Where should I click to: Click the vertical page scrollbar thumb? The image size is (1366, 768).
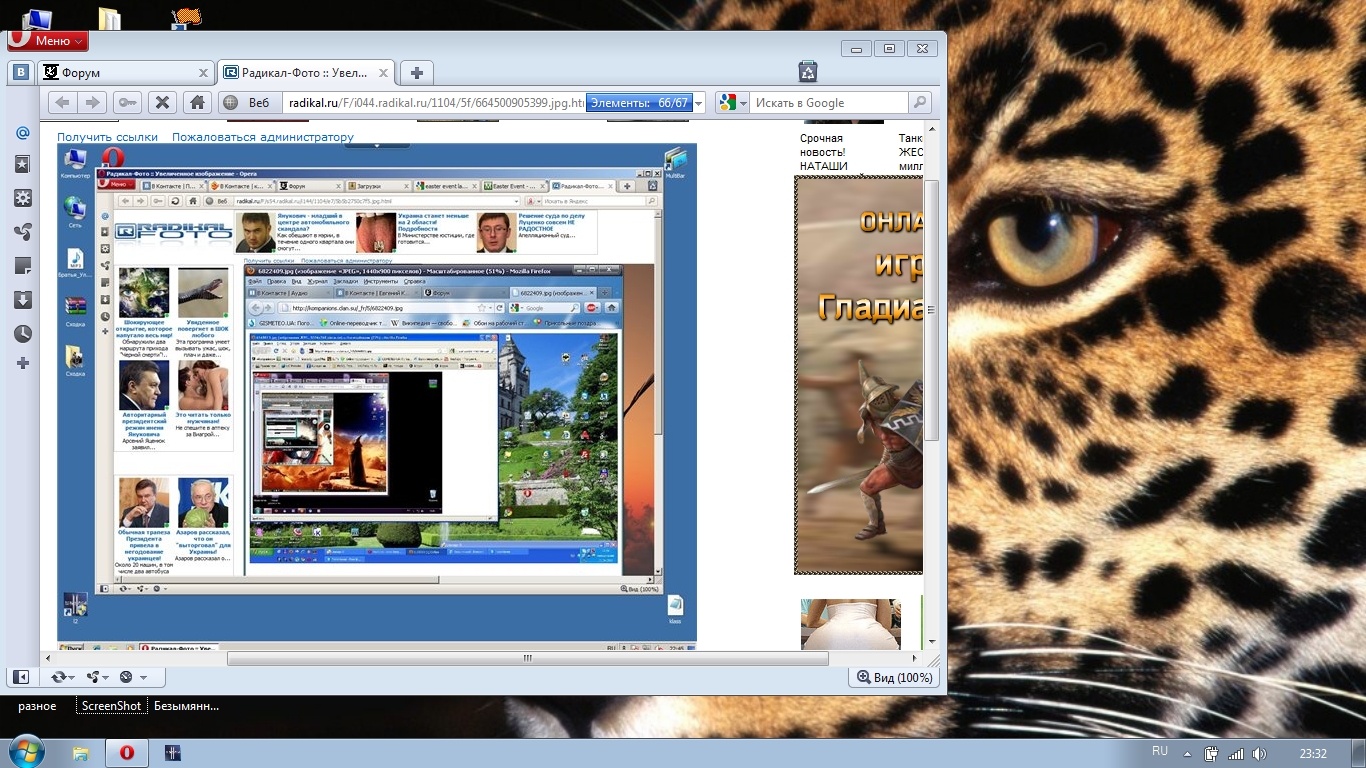(x=932, y=311)
